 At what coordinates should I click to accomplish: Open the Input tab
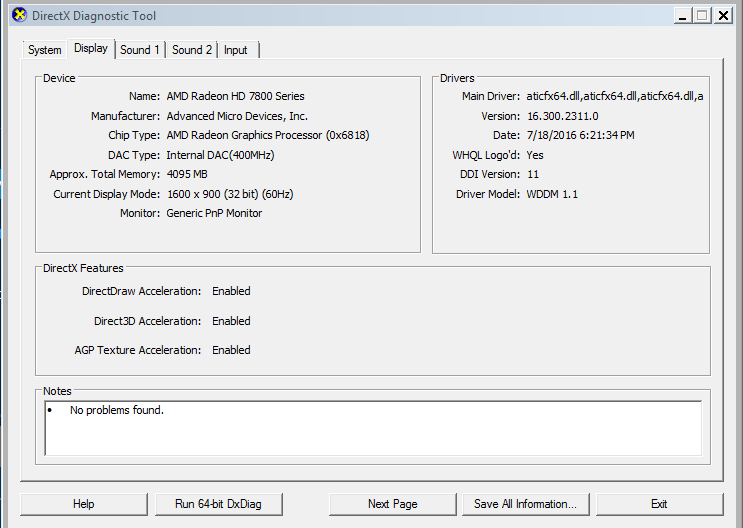click(236, 50)
